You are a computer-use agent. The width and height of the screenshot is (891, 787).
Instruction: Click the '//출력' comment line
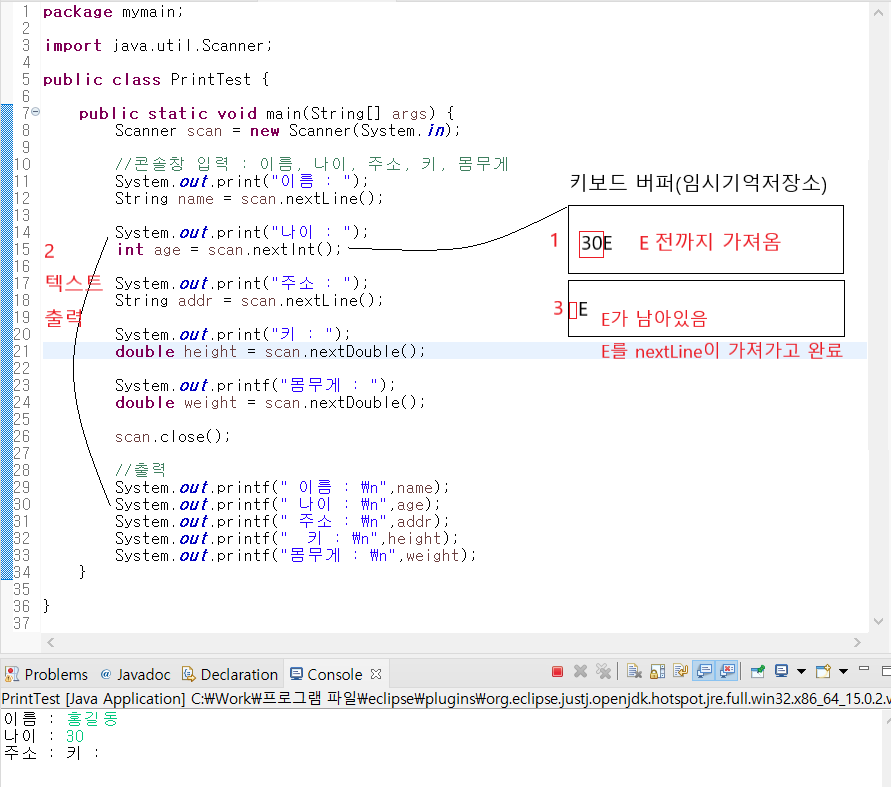tap(140, 470)
